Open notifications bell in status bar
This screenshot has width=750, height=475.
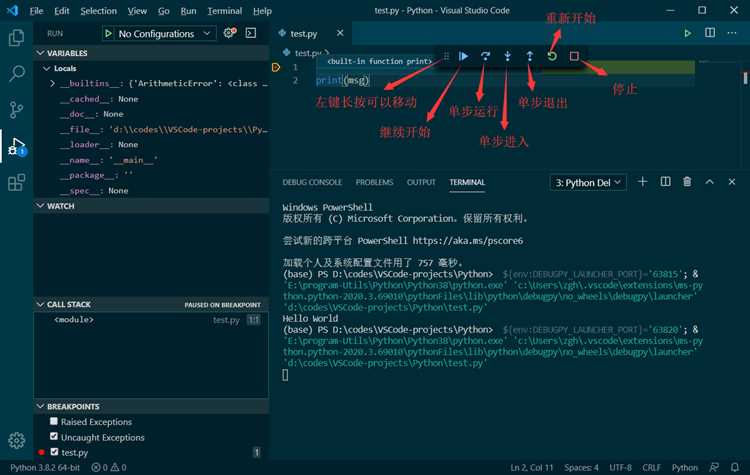coord(735,467)
